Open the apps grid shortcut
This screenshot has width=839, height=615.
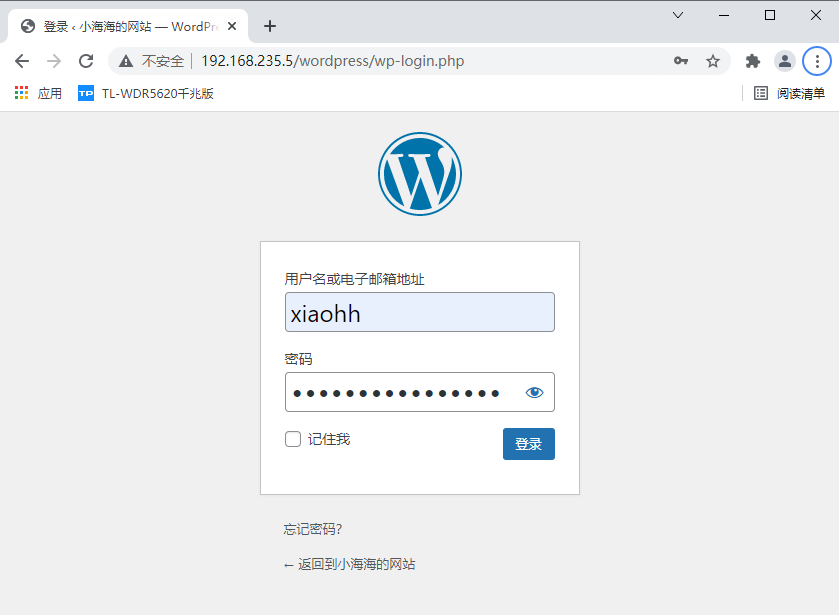click(x=38, y=93)
